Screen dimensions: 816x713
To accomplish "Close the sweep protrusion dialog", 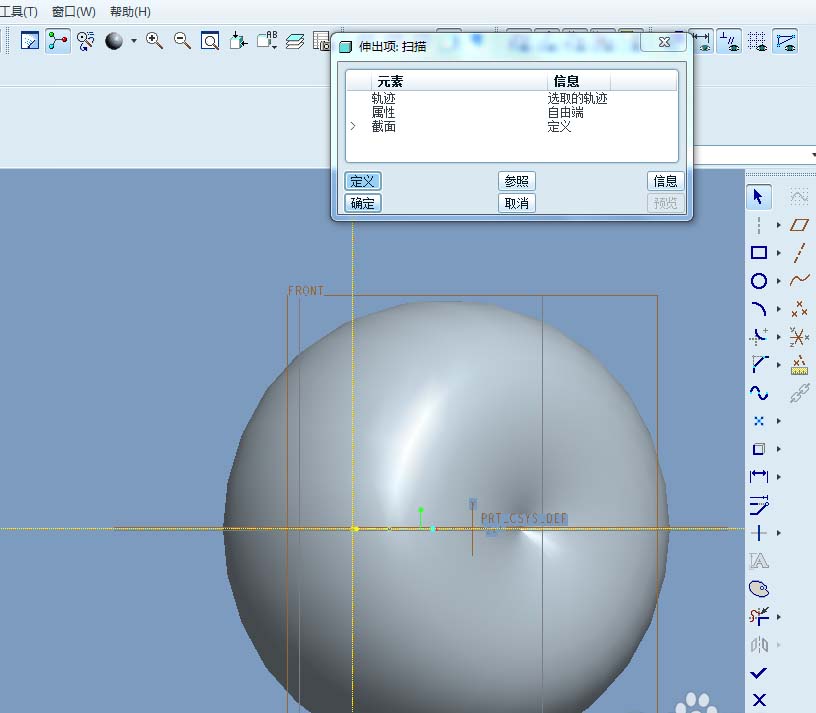I will (664, 42).
